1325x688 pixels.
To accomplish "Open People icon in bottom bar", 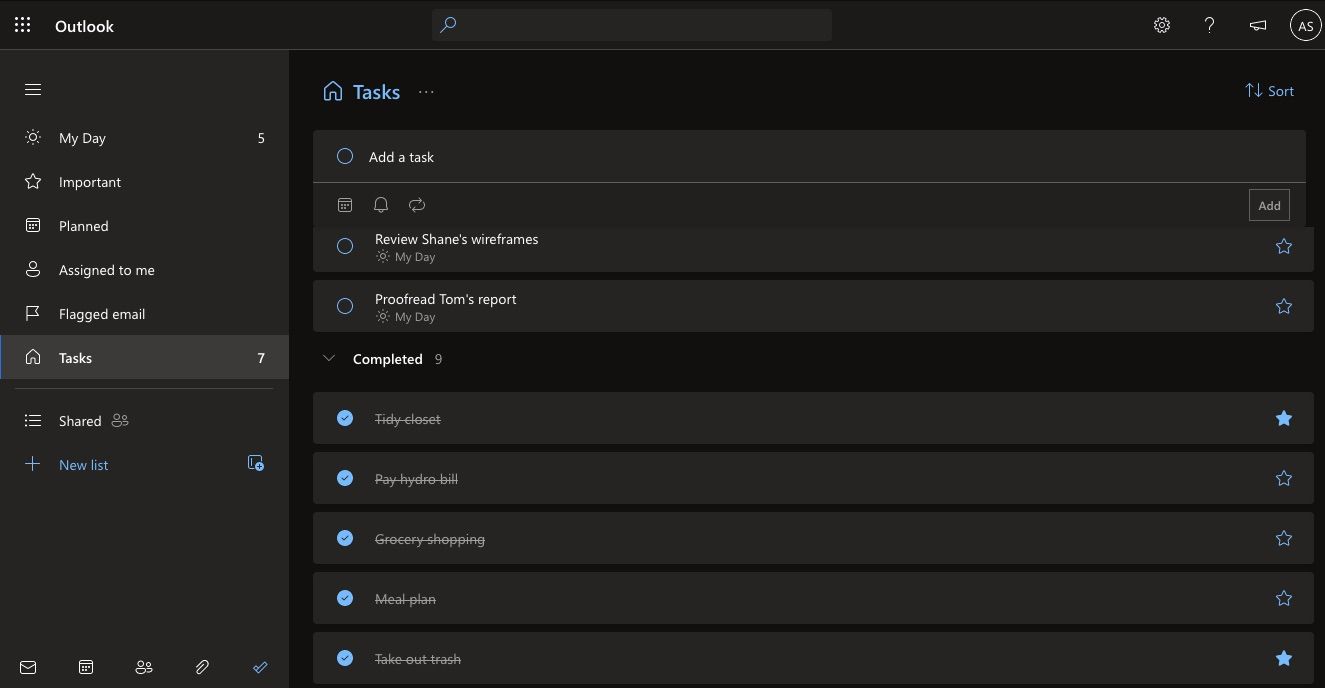I will [x=144, y=667].
